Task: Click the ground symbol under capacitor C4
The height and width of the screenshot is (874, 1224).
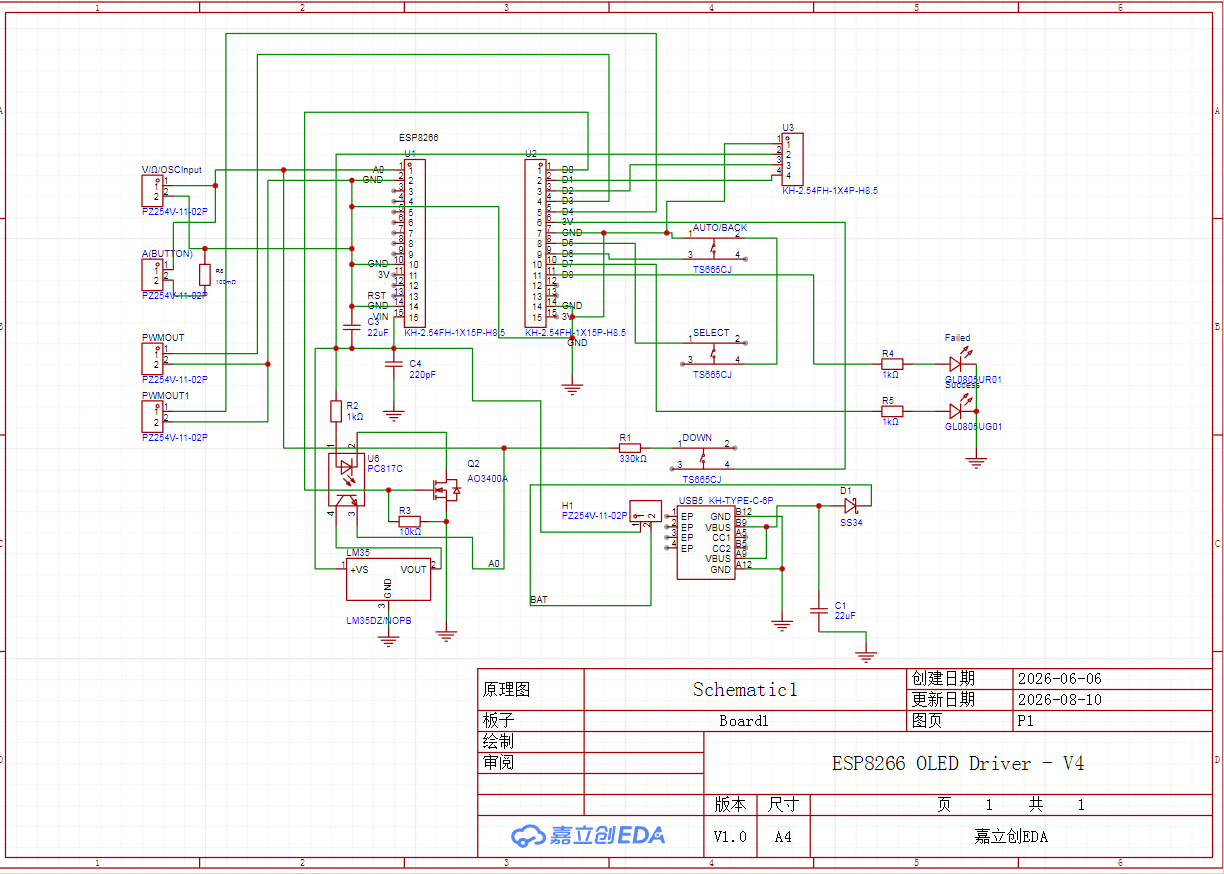Action: click(394, 412)
